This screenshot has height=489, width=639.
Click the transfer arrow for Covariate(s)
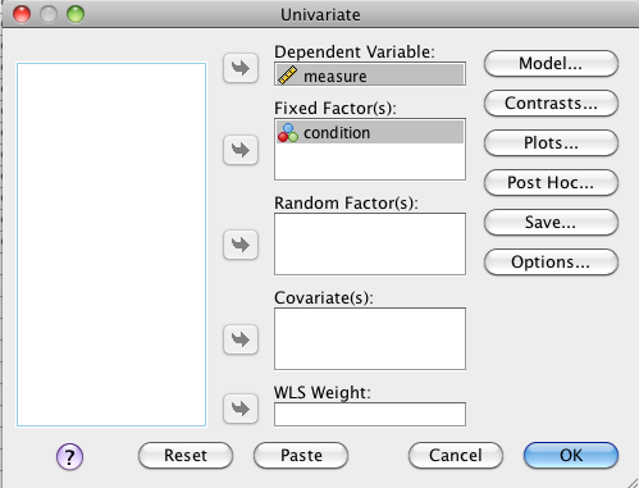point(240,339)
